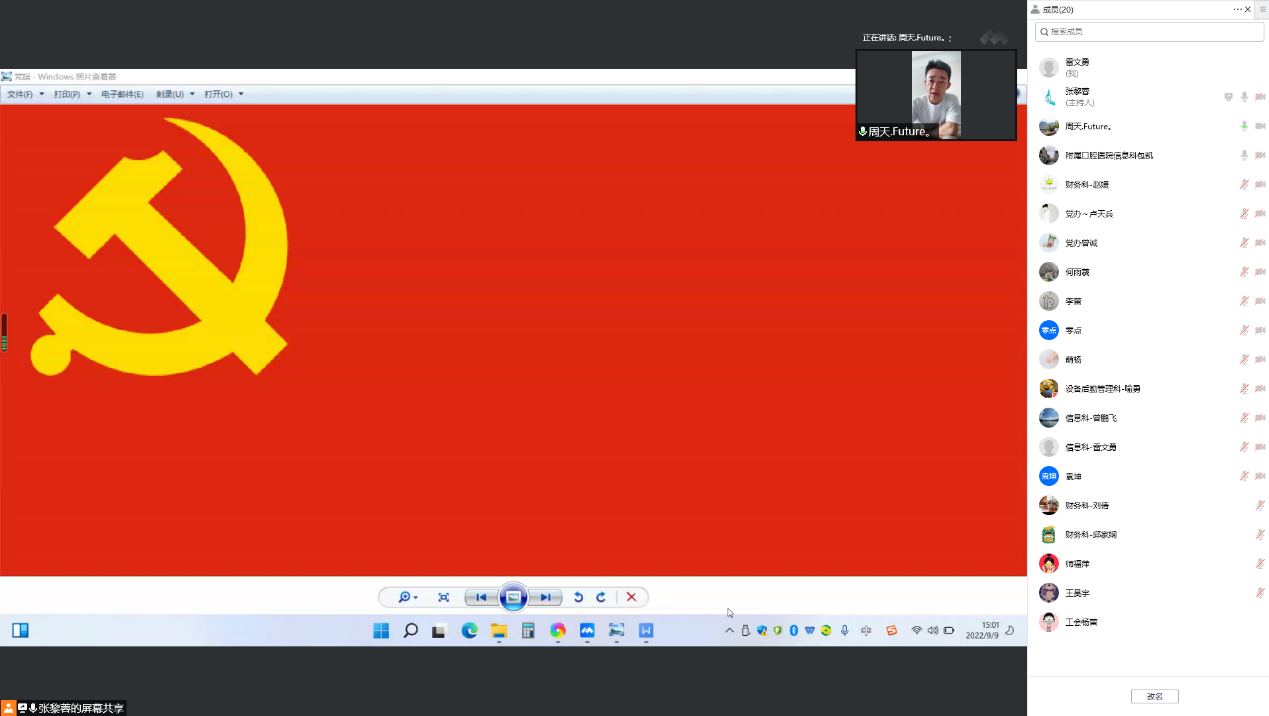This screenshot has height=716, width=1269.
Task: Open the 文件(F) dropdown menu
Action: point(25,94)
